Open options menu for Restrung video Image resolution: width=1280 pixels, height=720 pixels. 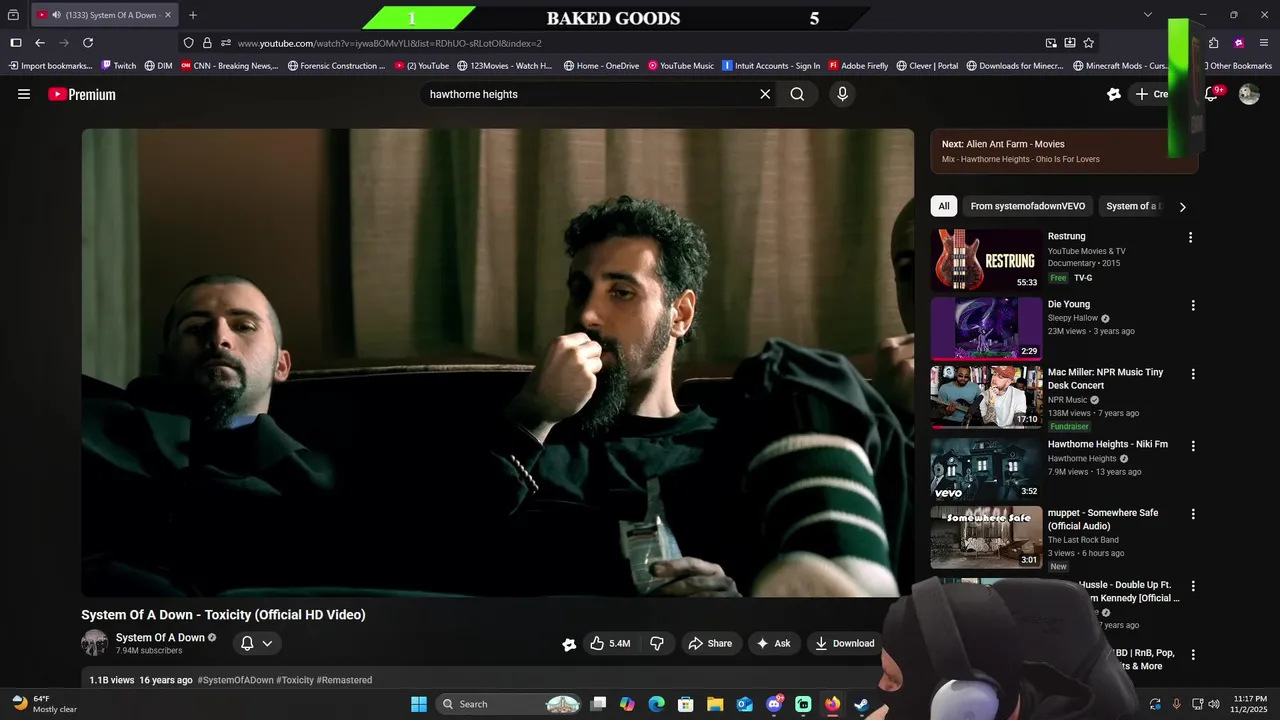point(1190,238)
